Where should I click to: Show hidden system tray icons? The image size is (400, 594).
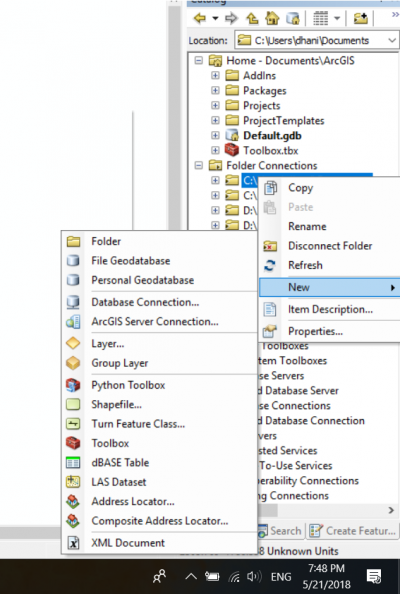(x=191, y=577)
